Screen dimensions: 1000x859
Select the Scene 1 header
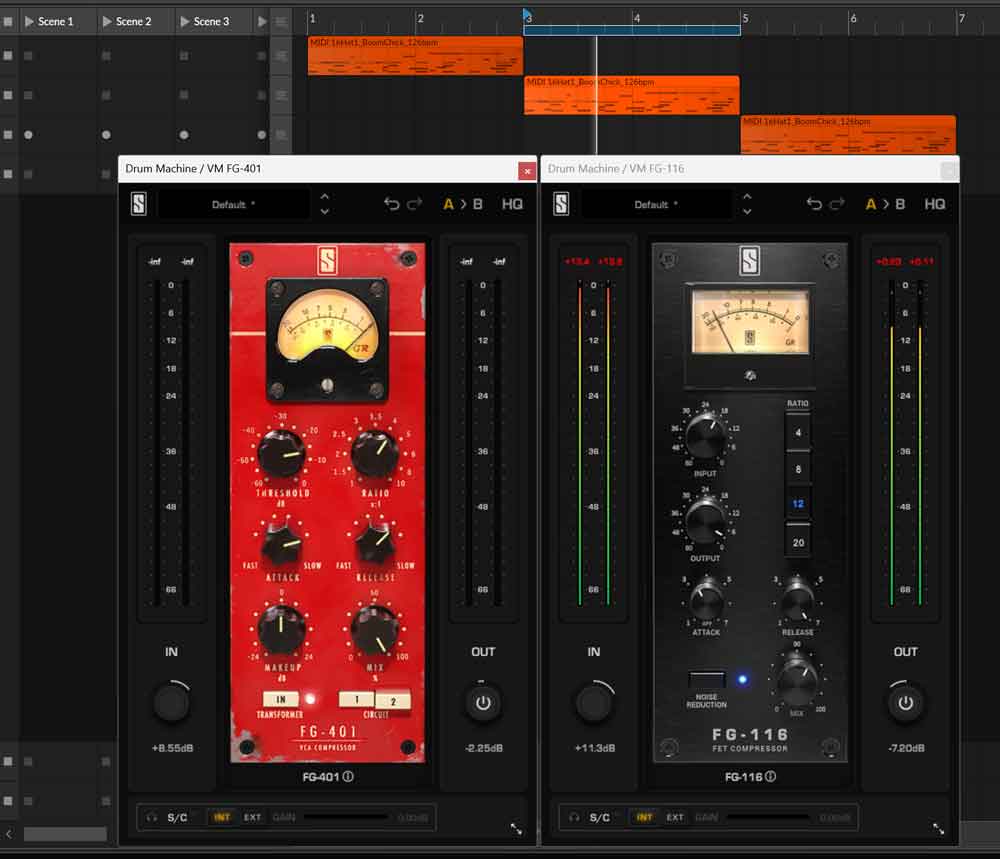click(55, 21)
